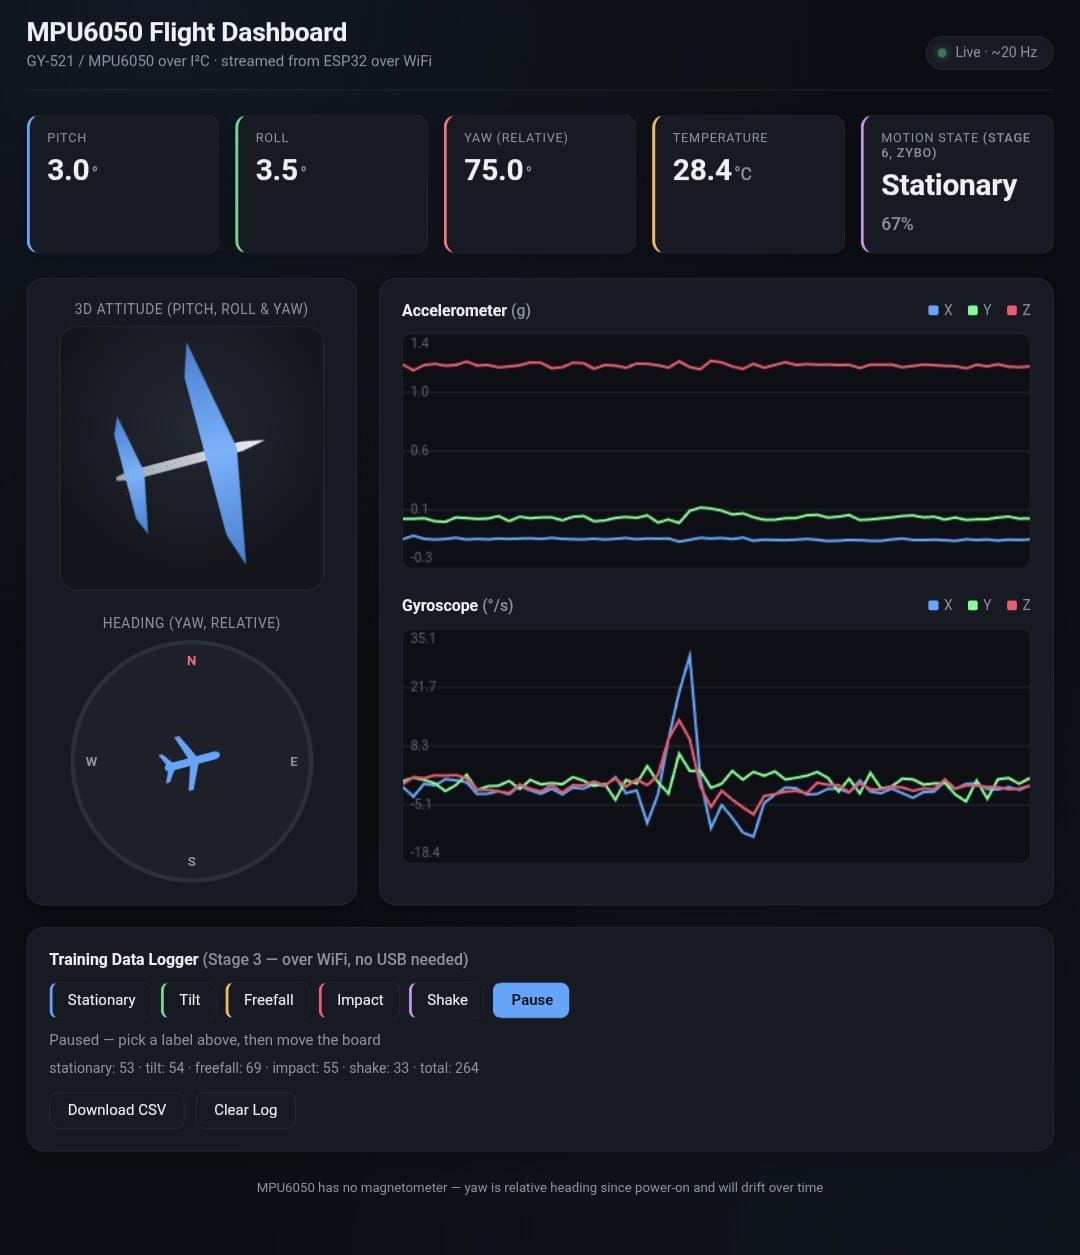
Task: Download the training data CSV
Action: tap(117, 1110)
